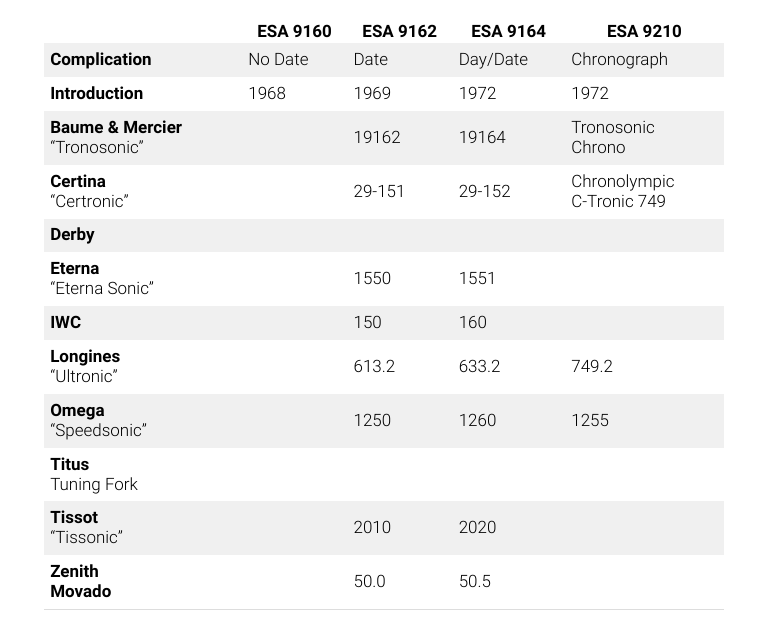Viewport: 769px width, 636px height.
Task: Select the Chronolympic C-Tronic 749 cell
Action: coord(622,191)
